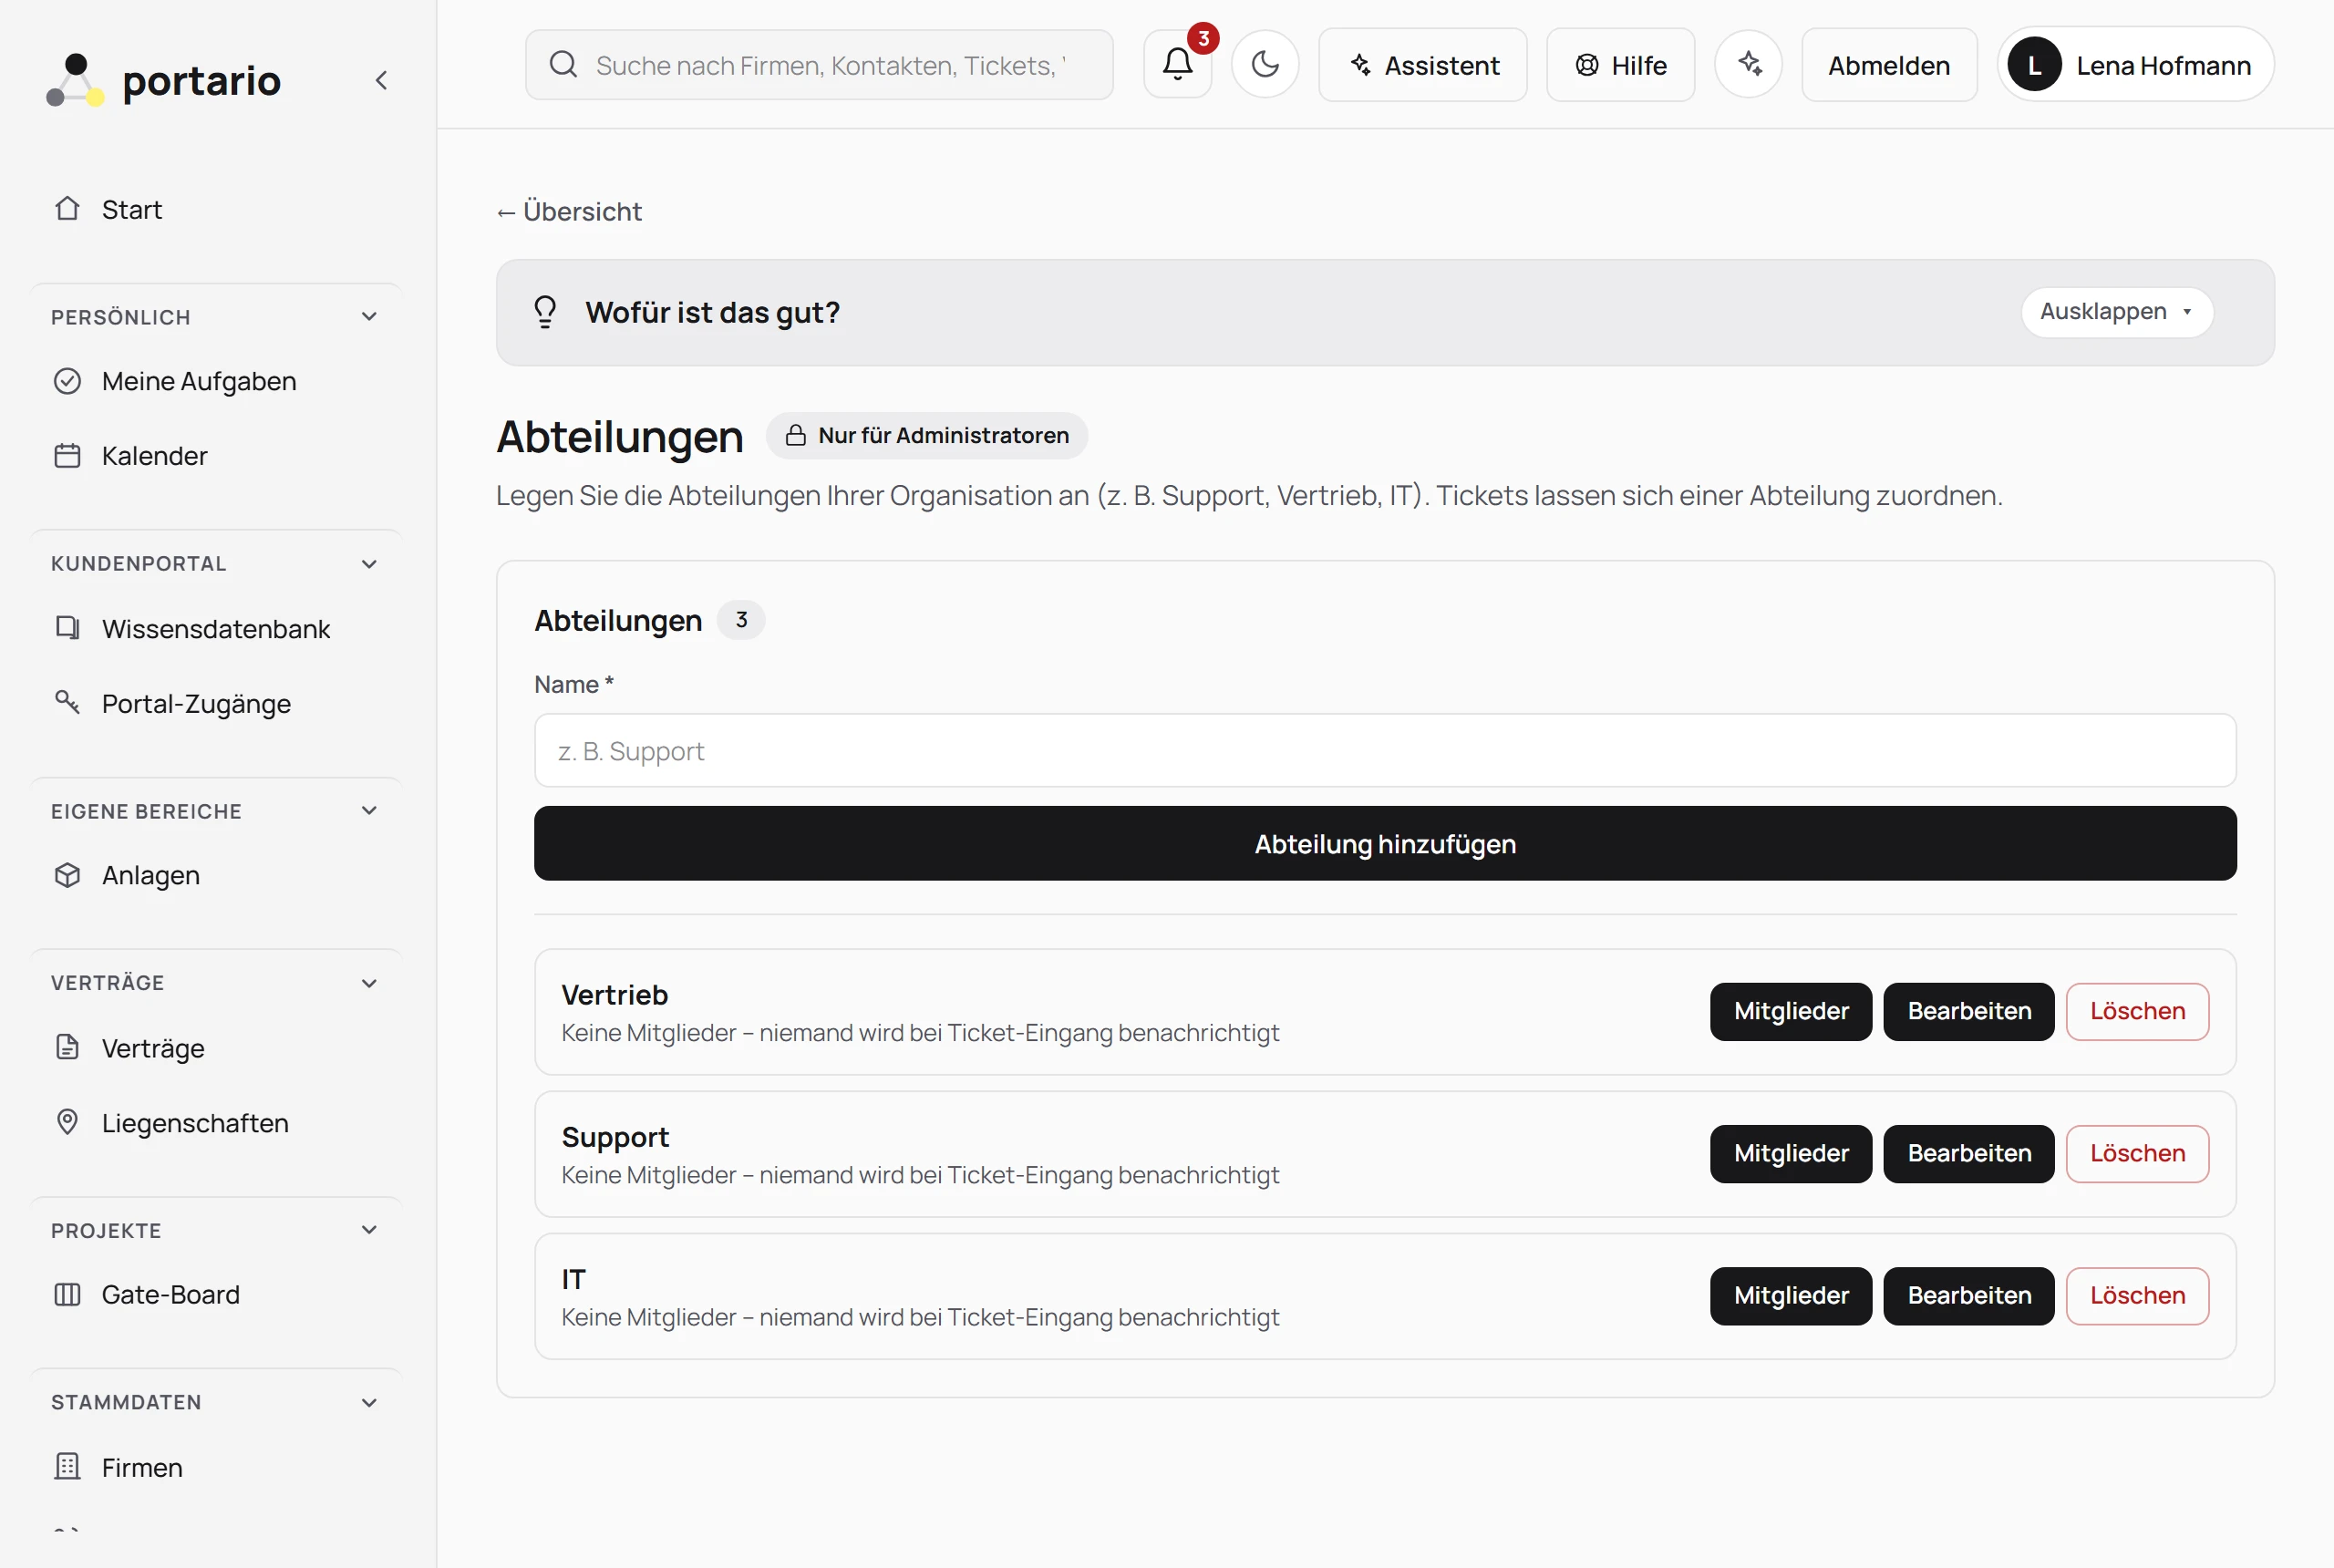The height and width of the screenshot is (1568, 2334).
Task: Open Mitglieder for Vertrieb
Action: coord(1790,1011)
